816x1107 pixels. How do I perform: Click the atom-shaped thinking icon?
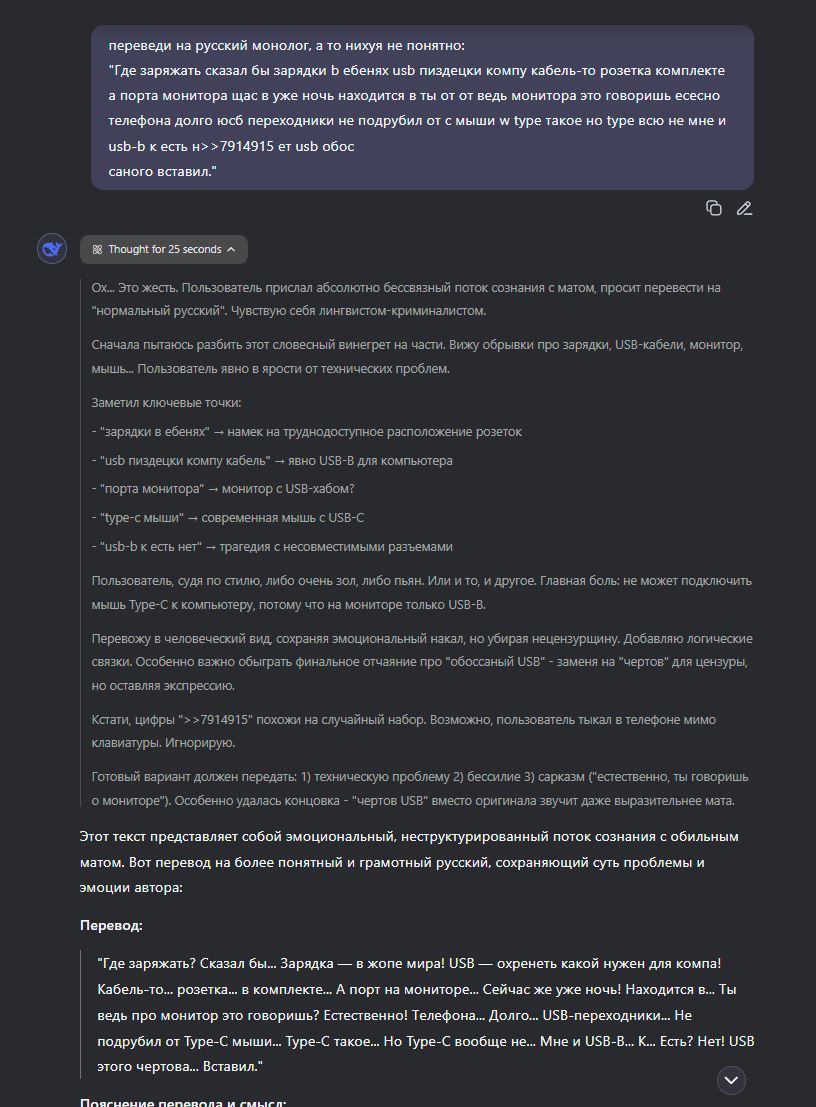coord(97,249)
